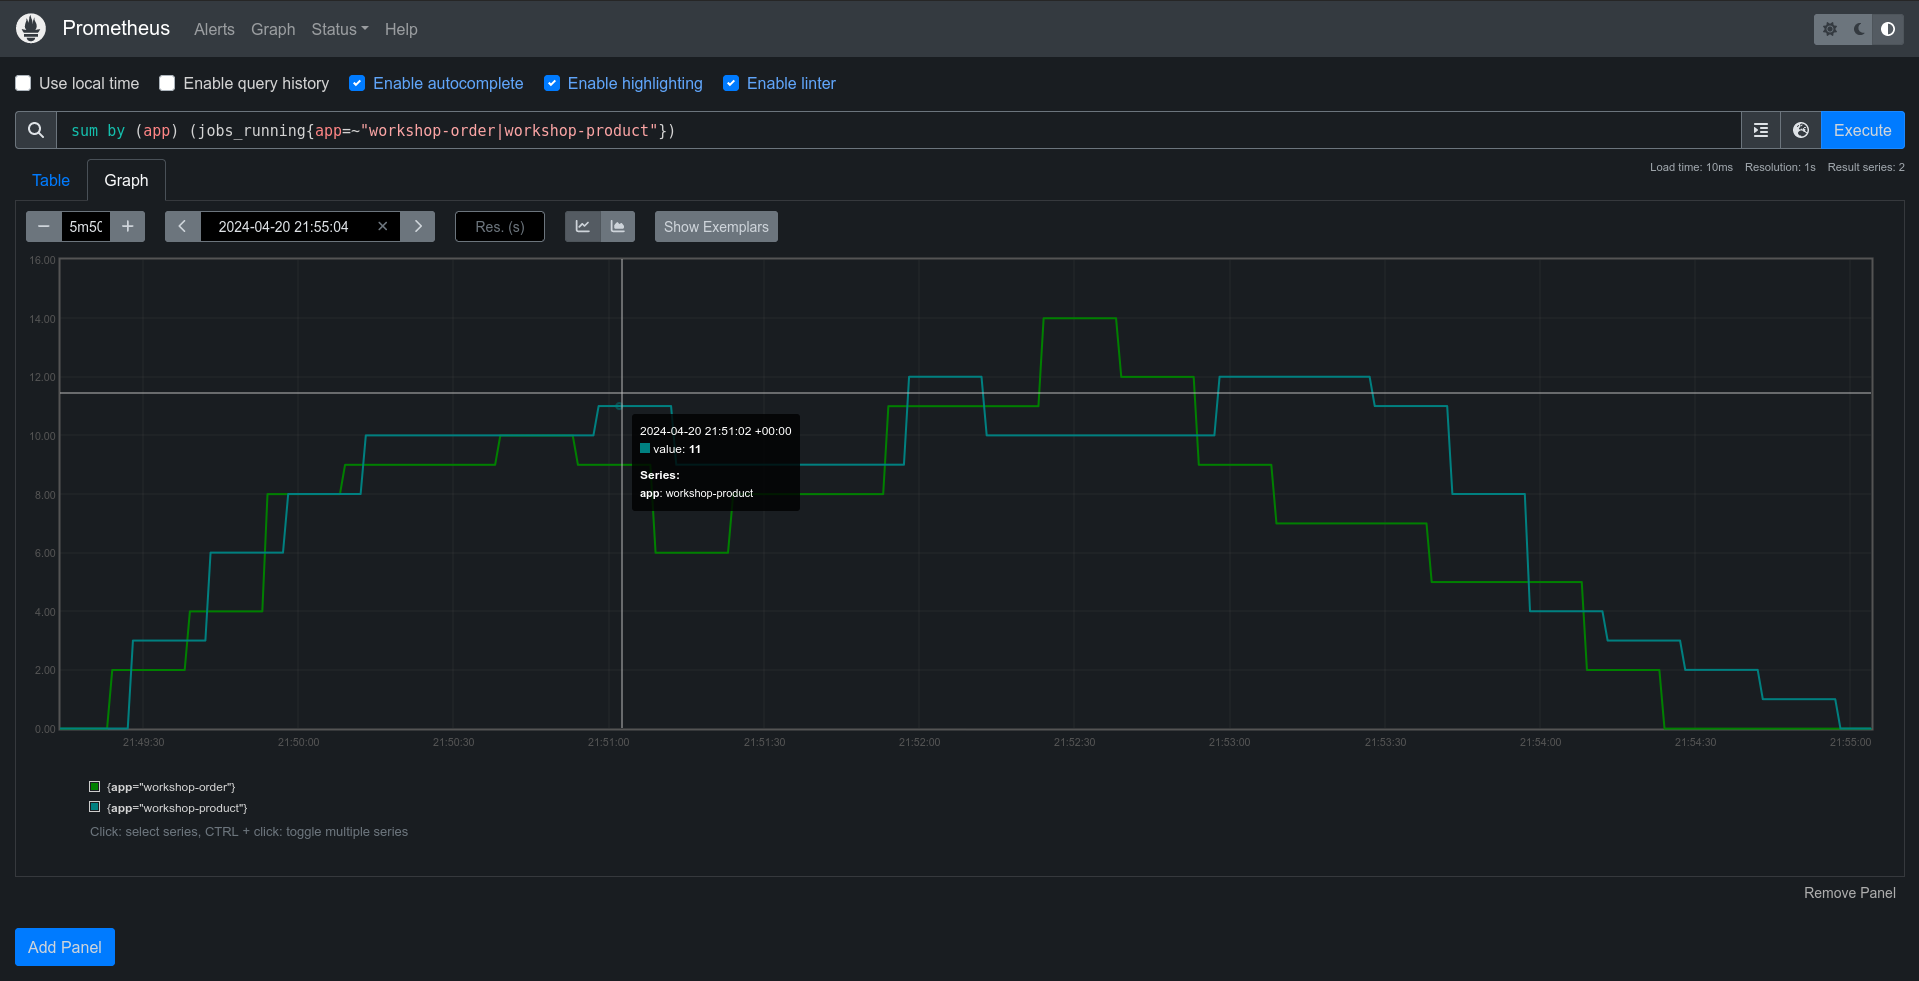Click the workshop-product legend color swatch

tap(95, 807)
